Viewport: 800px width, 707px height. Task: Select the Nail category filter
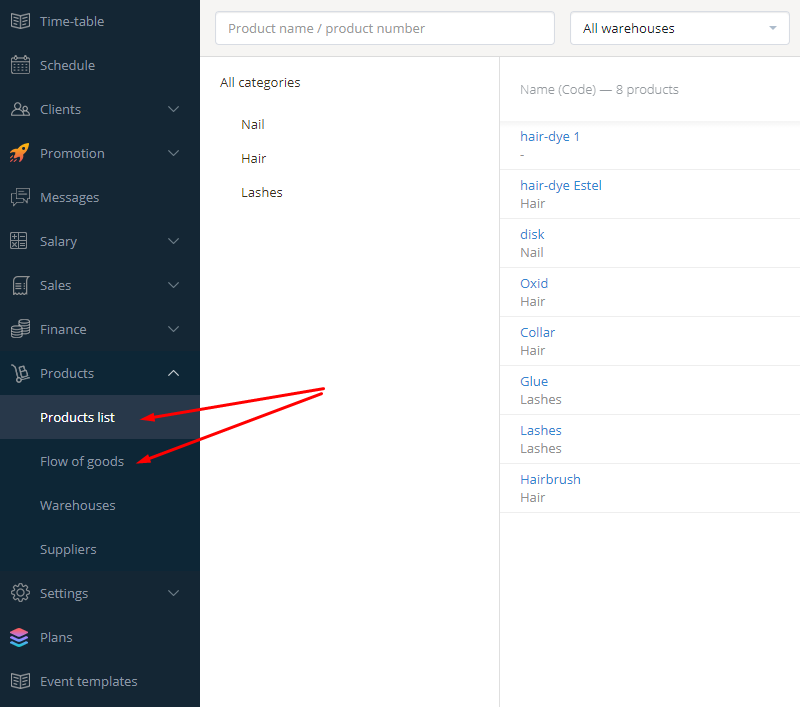coord(253,124)
